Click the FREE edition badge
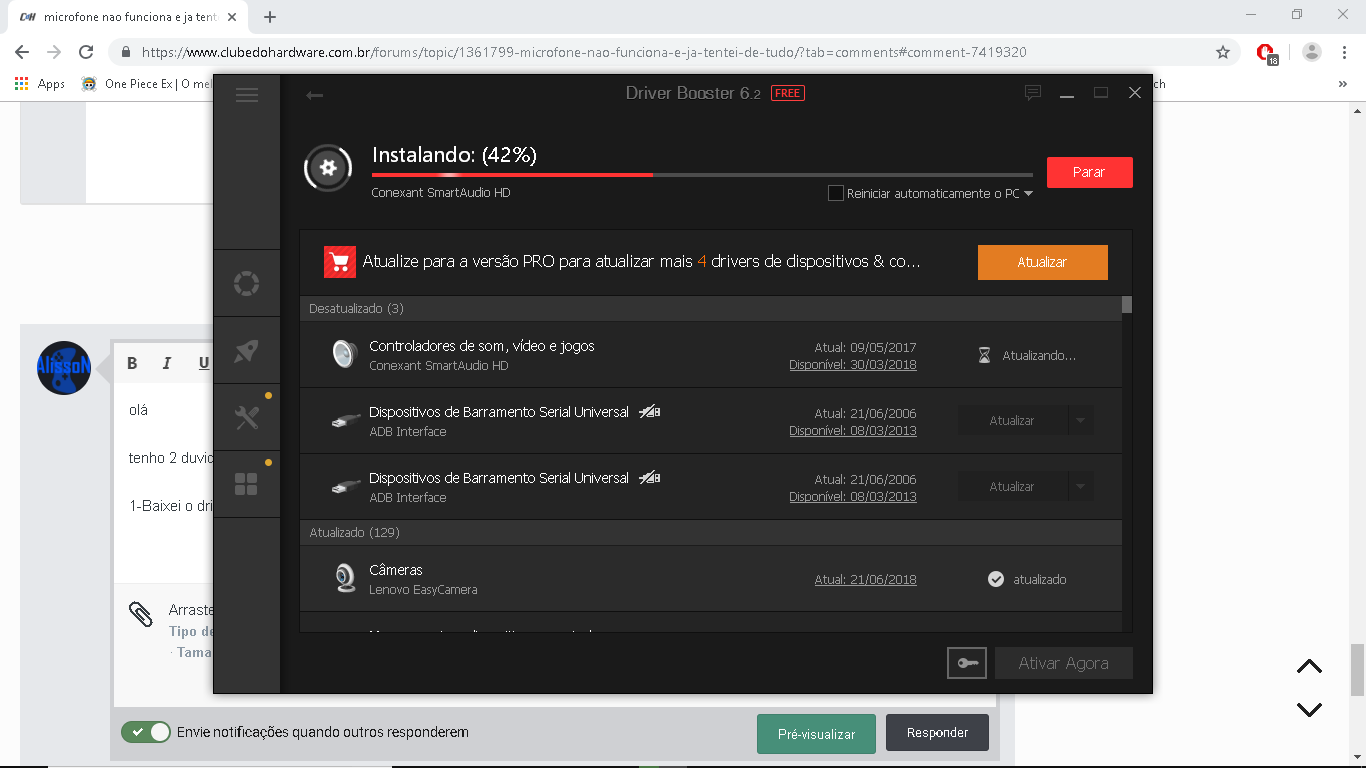 (788, 93)
